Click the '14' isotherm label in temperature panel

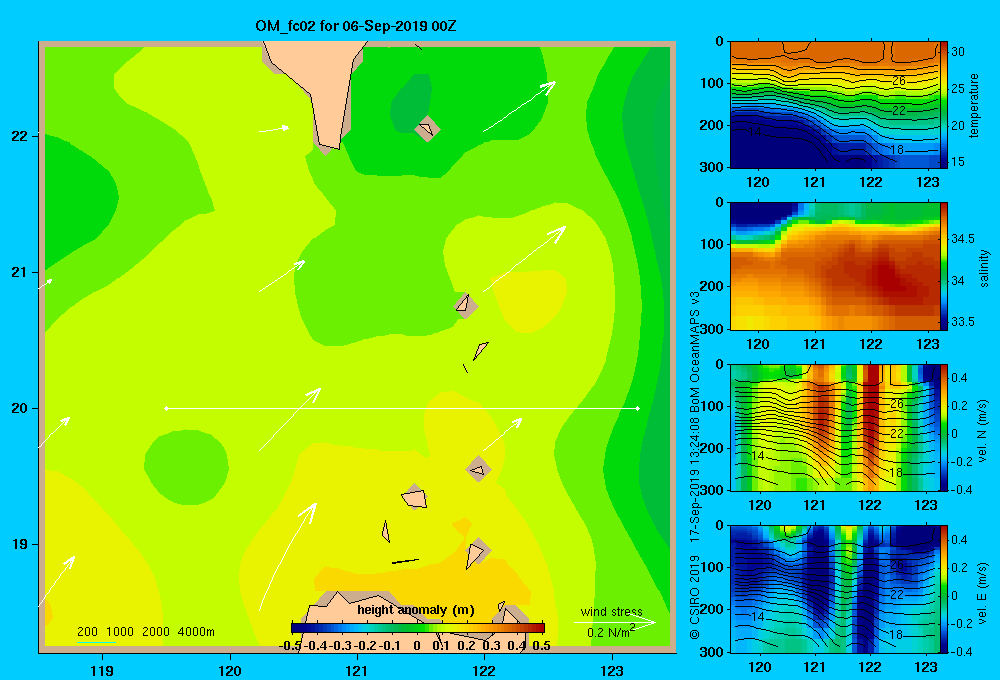coord(755,132)
